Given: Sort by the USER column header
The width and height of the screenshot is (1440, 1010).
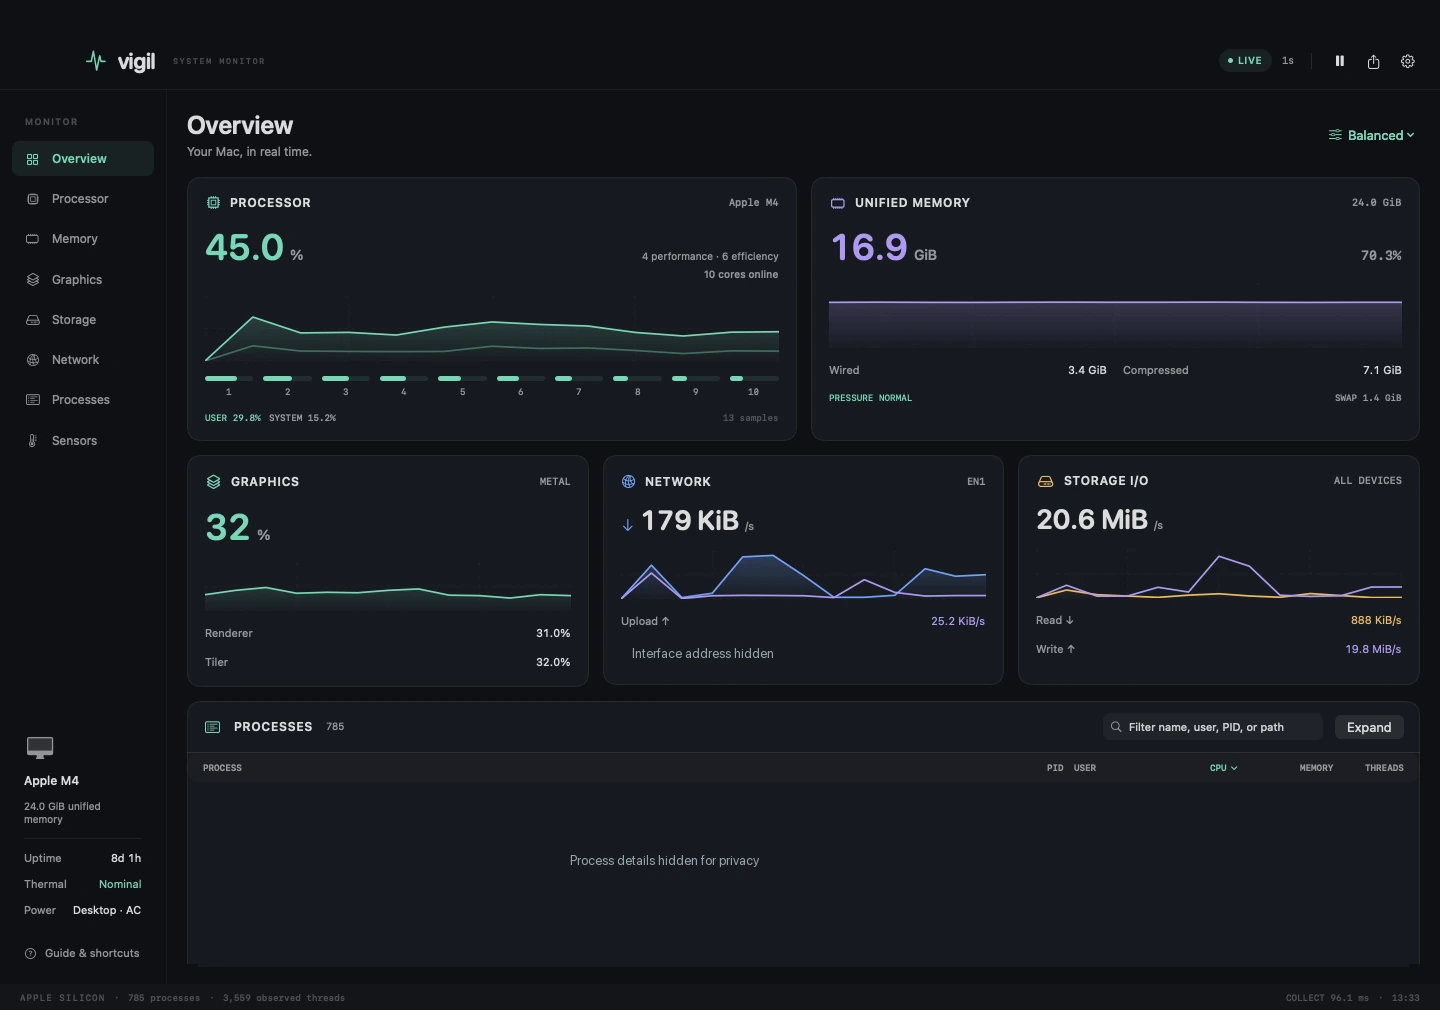Looking at the screenshot, I should (1085, 768).
